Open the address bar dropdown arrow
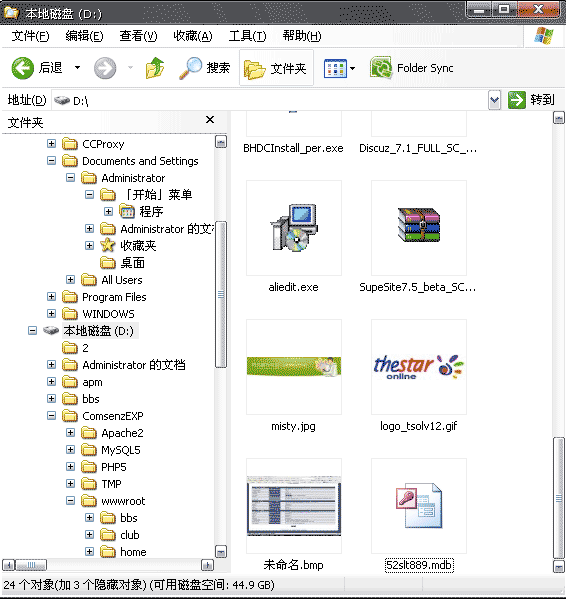This screenshot has height=599, width=566. (x=495, y=100)
